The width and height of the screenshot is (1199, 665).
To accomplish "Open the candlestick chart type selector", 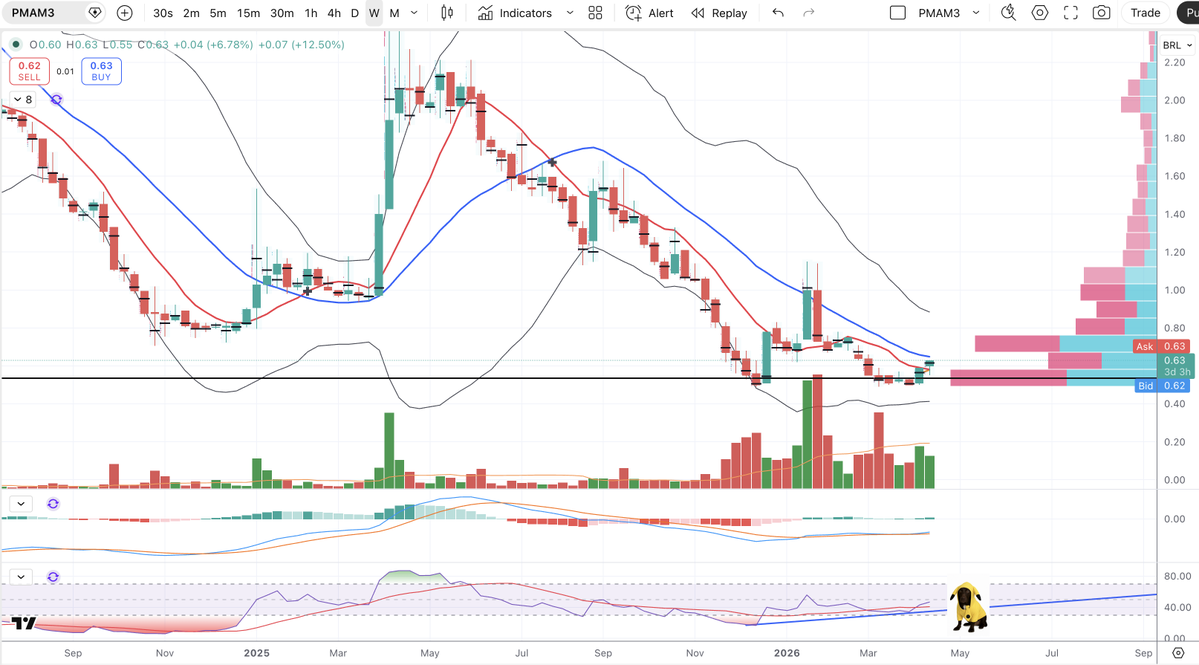I will pyautogui.click(x=447, y=13).
